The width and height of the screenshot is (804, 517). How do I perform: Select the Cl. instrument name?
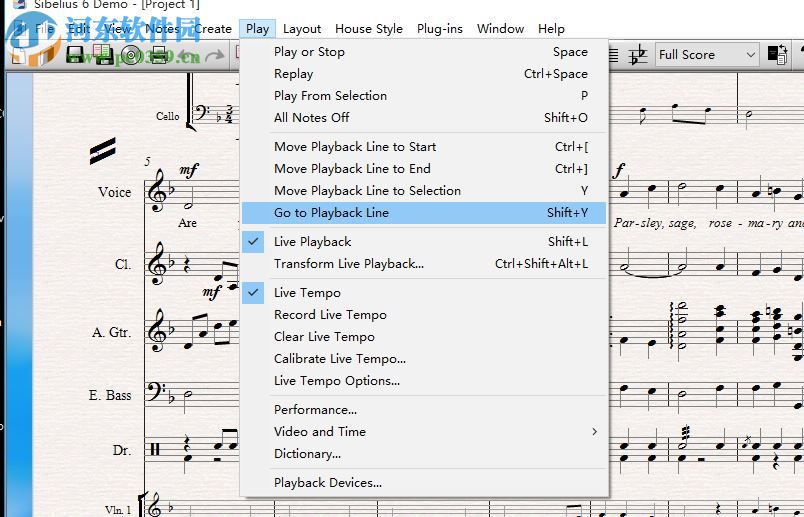(x=123, y=265)
